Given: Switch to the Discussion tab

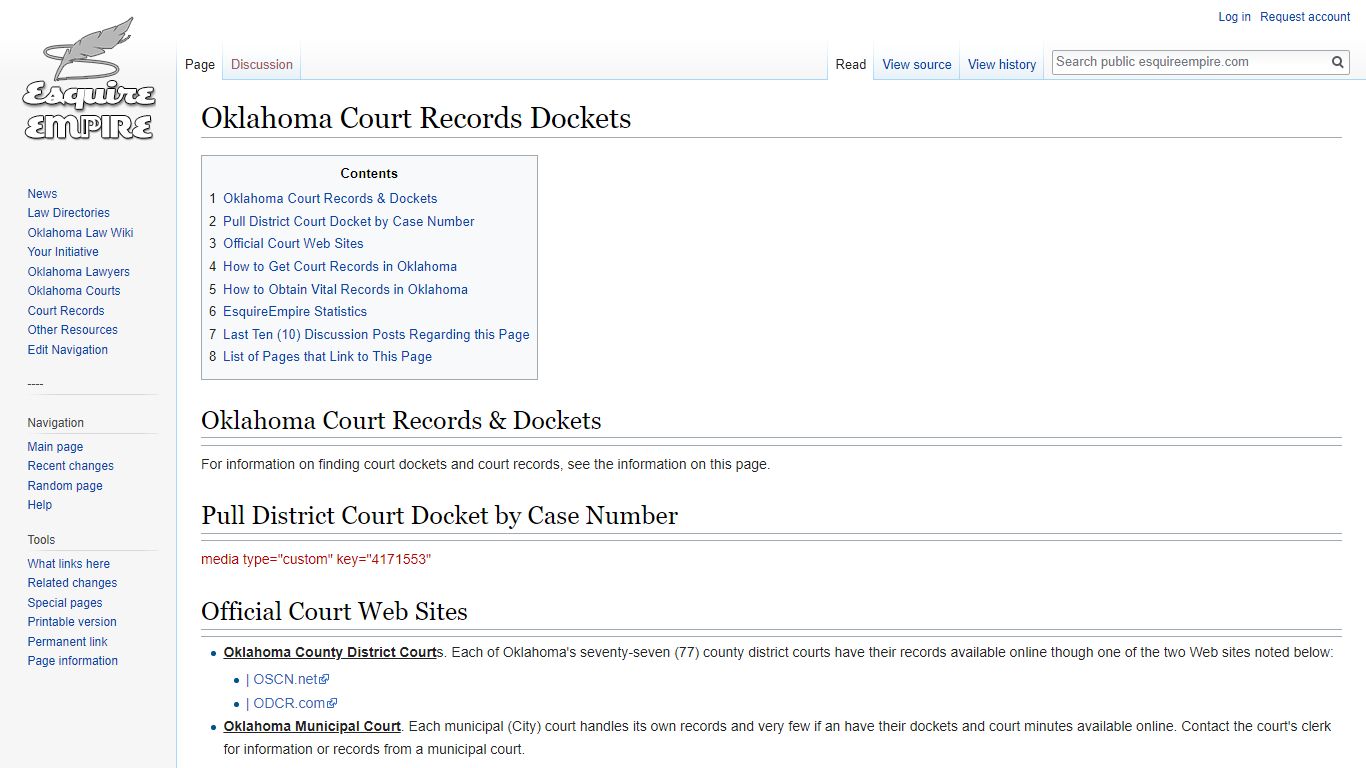Looking at the screenshot, I should tap(262, 64).
